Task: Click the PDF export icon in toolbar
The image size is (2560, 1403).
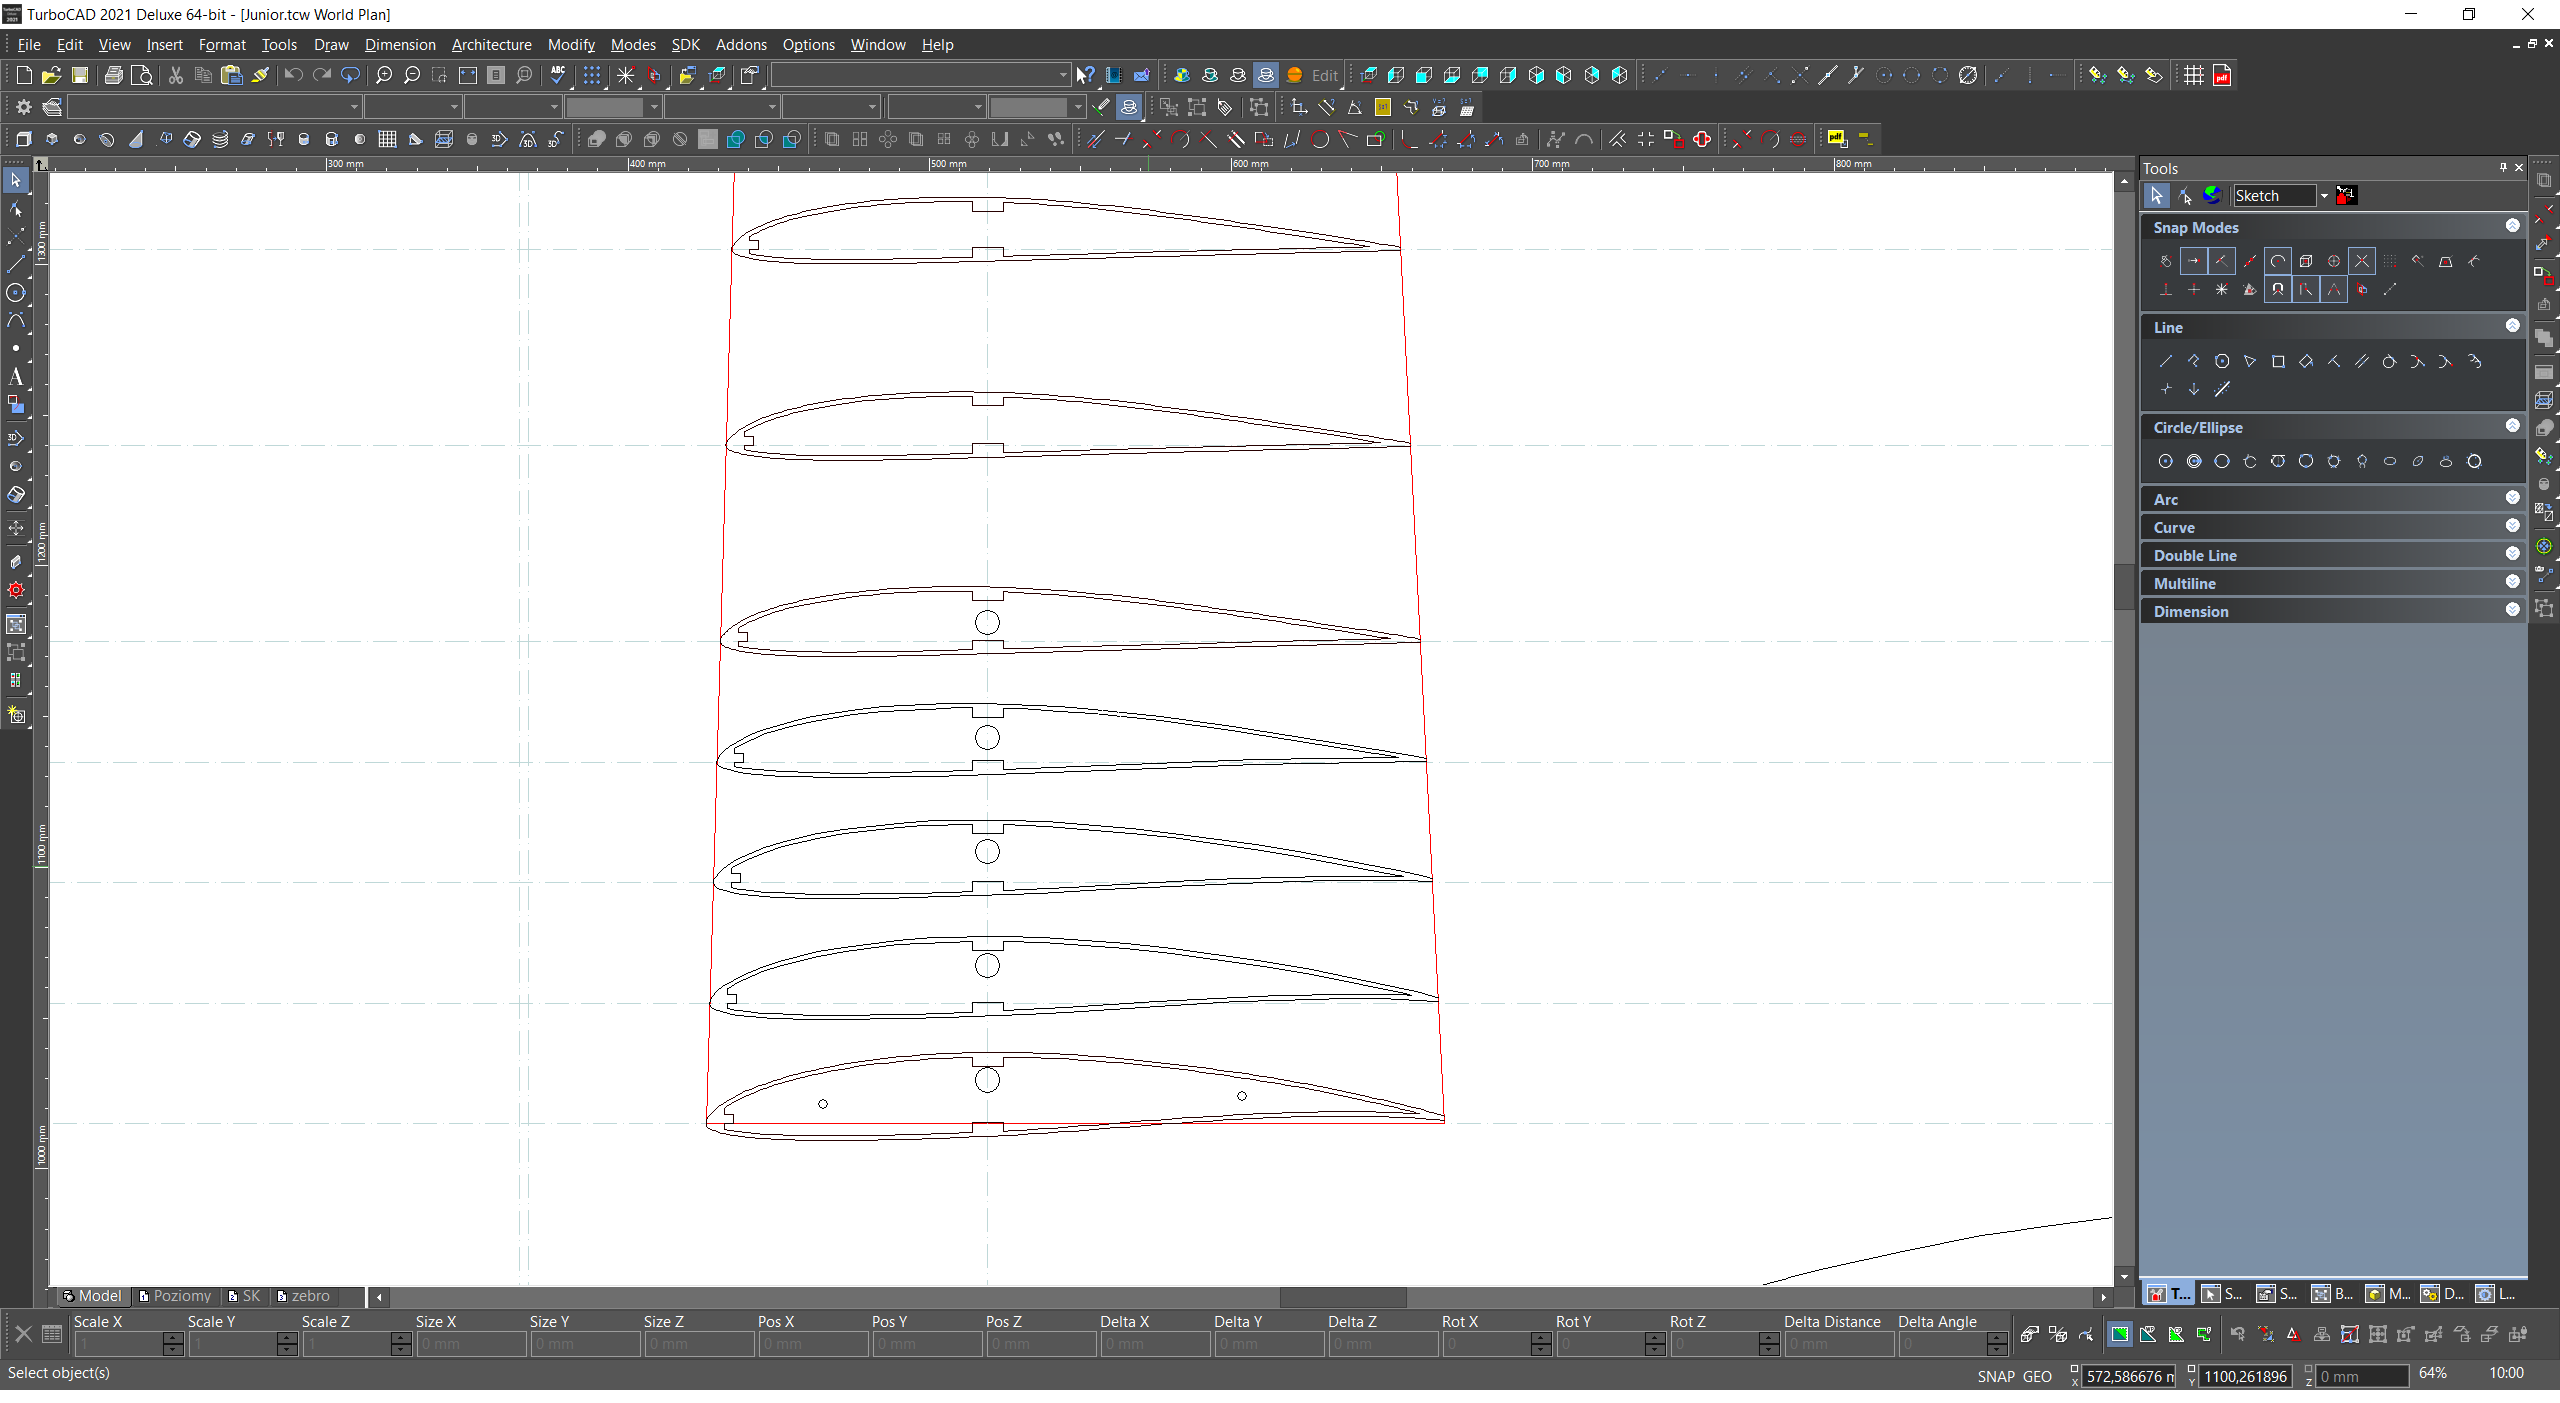Action: point(2222,75)
